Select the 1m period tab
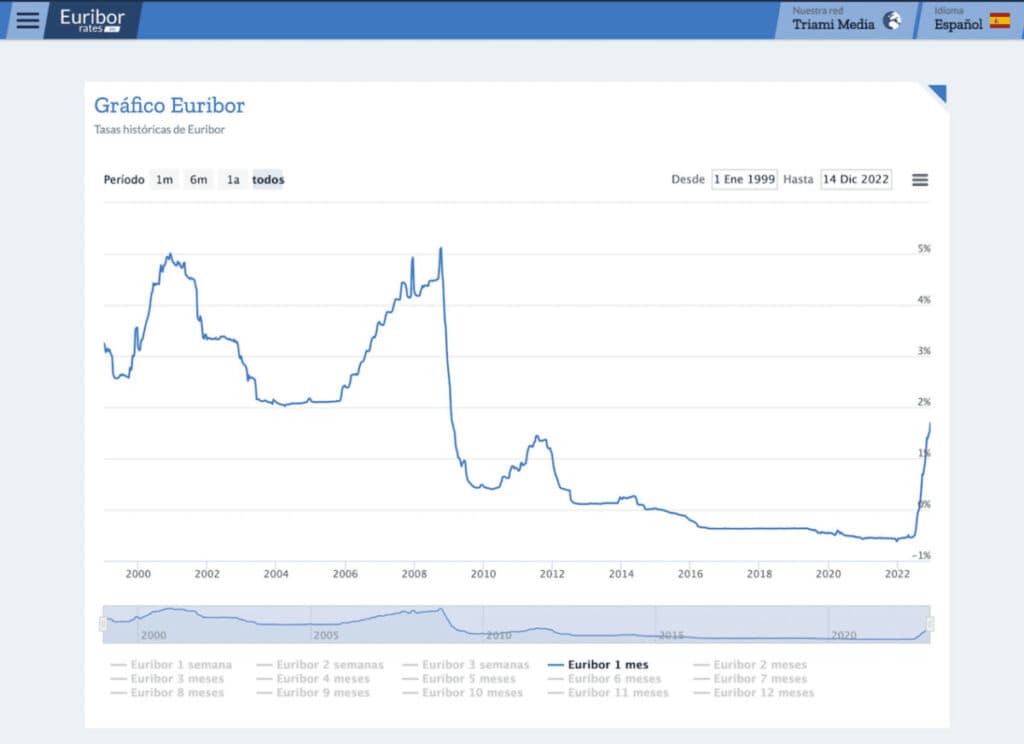 pos(165,180)
